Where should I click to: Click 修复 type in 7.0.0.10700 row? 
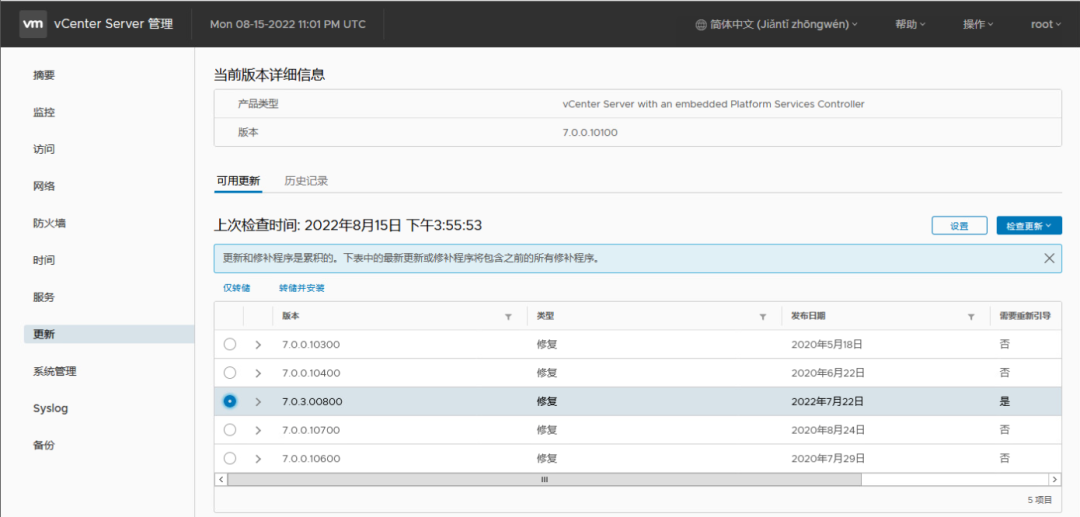(x=547, y=430)
